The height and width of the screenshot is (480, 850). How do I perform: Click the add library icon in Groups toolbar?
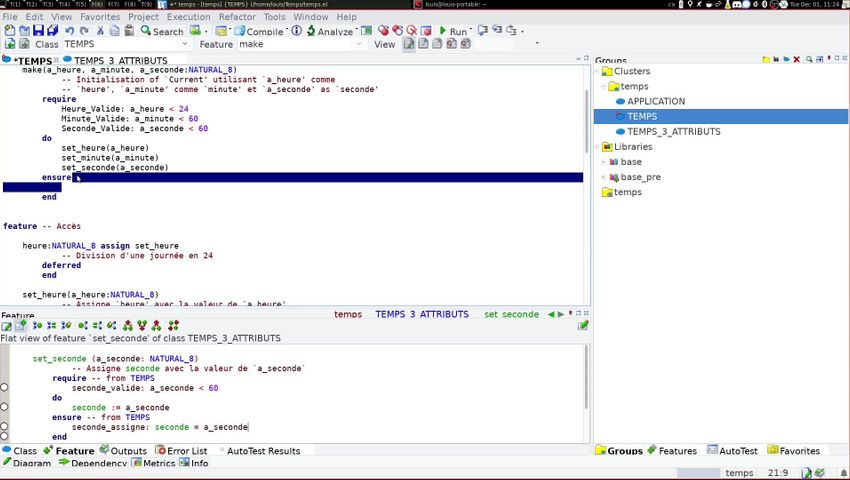coord(776,59)
